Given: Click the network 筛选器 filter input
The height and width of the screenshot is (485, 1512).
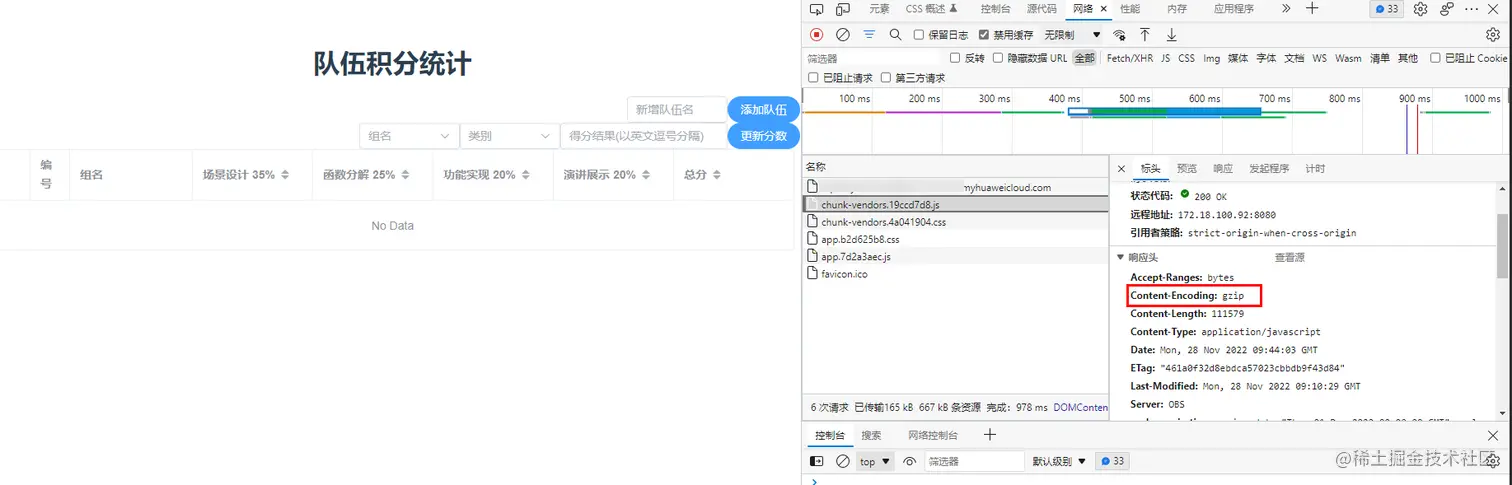Looking at the screenshot, I should coord(873,58).
